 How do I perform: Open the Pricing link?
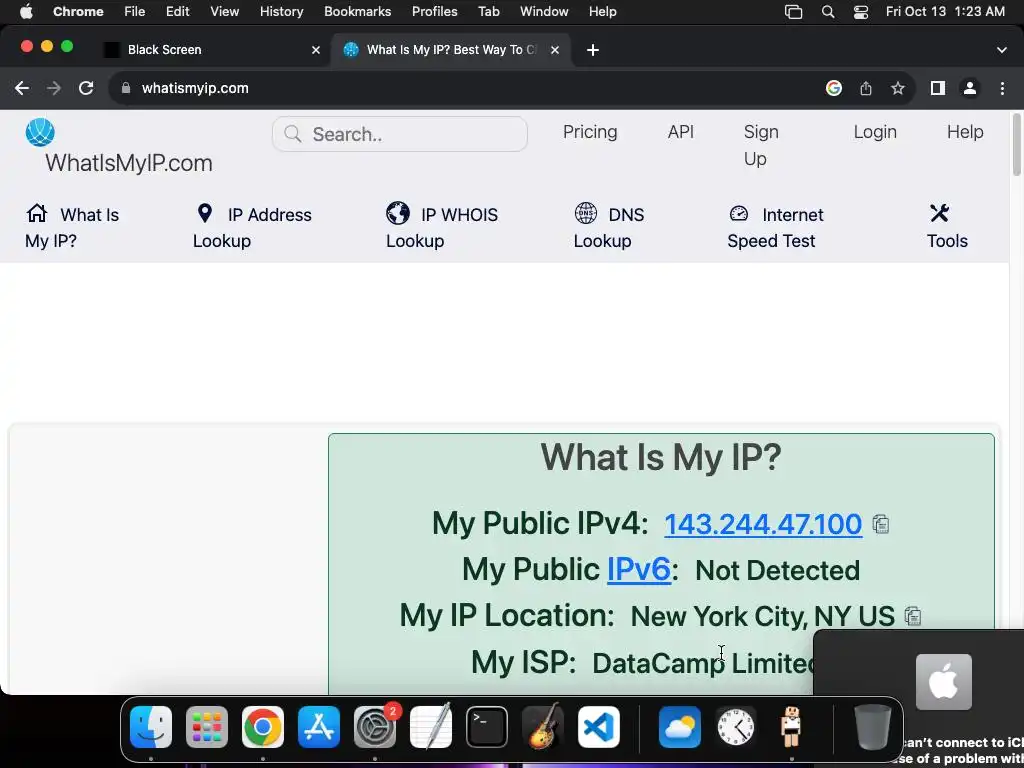point(590,132)
